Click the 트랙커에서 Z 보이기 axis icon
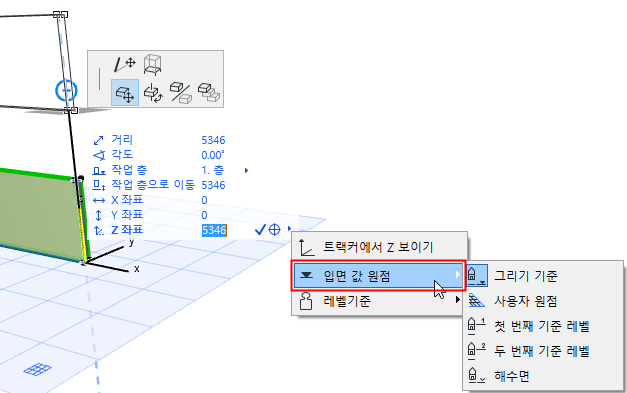627x393 pixels. [307, 247]
